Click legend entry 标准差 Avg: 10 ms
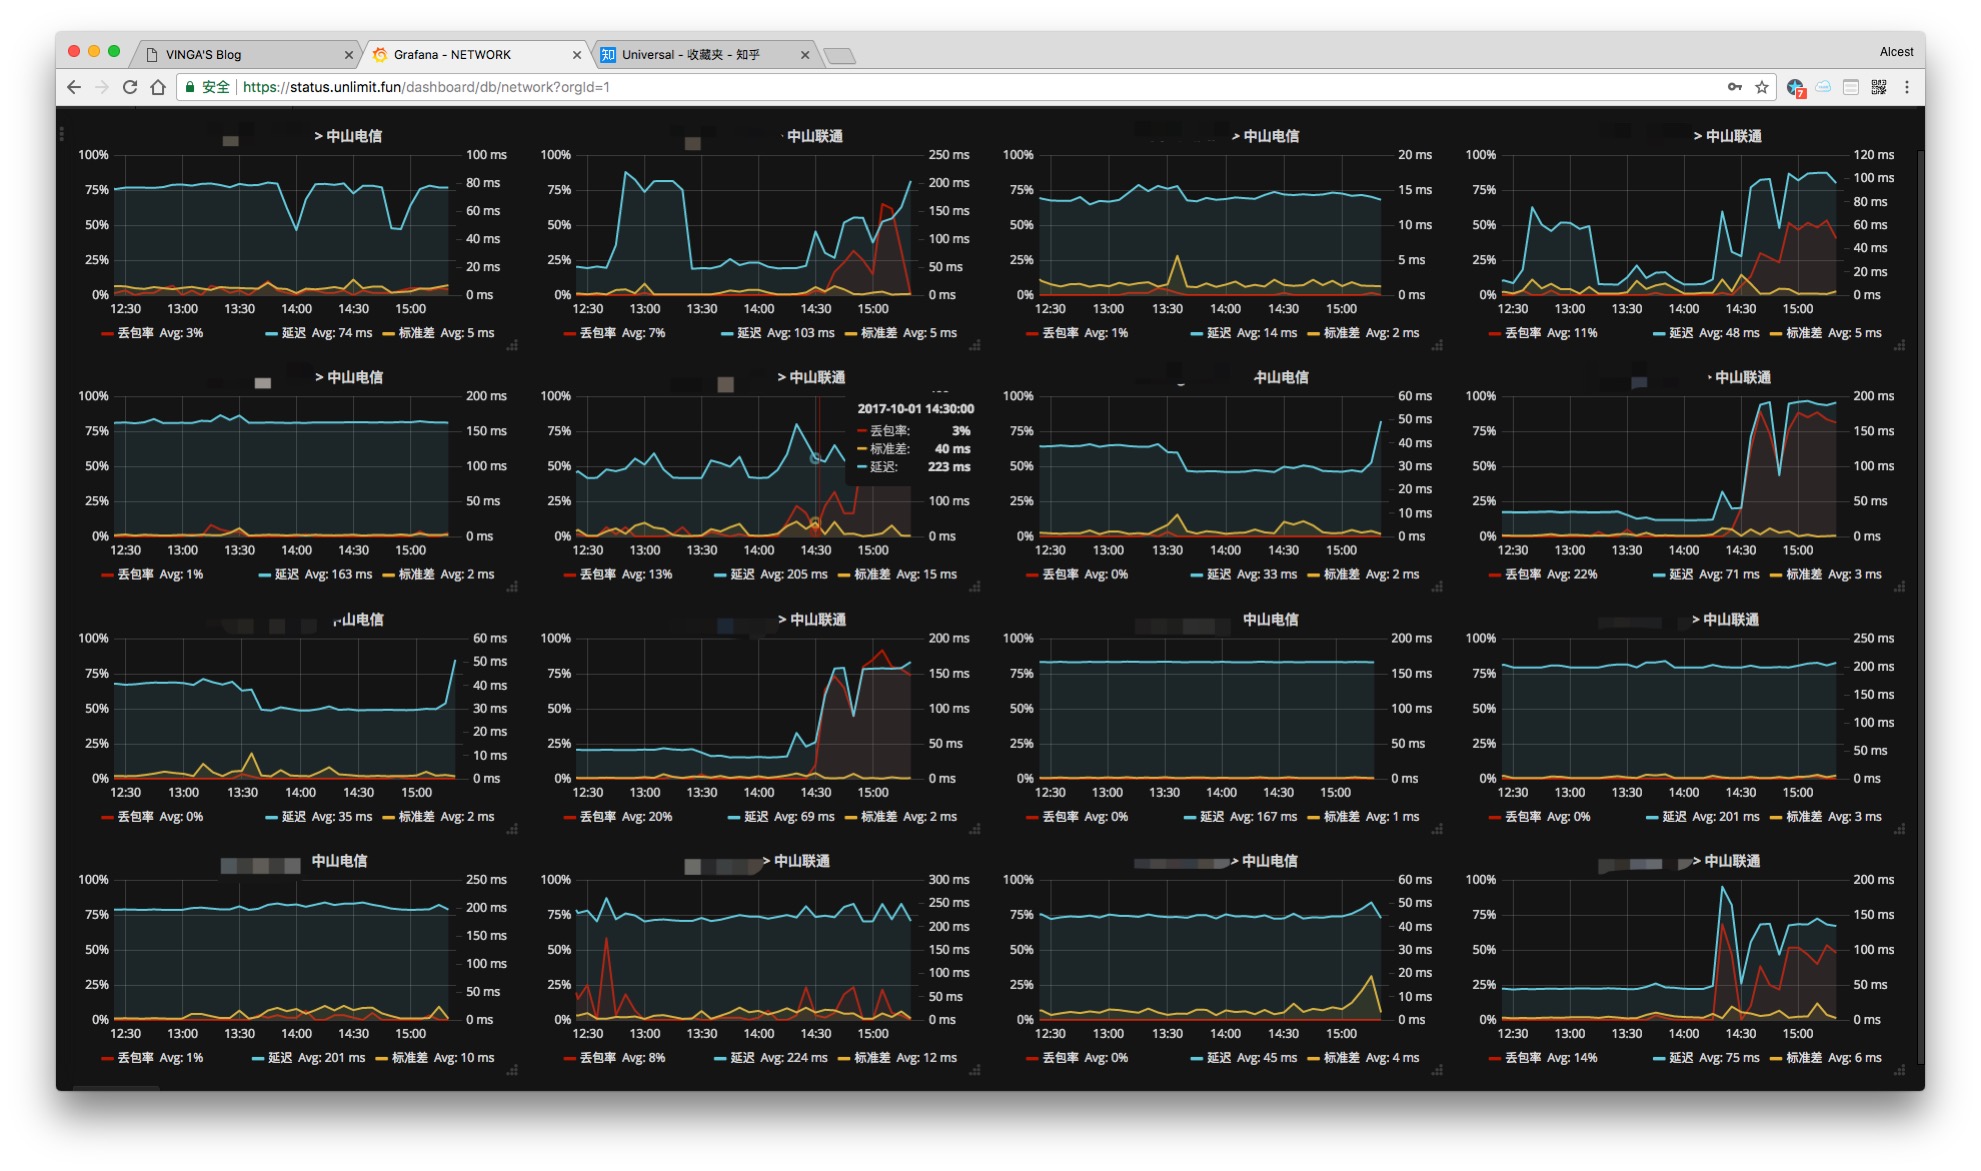The width and height of the screenshot is (1981, 1171). pos(435,1058)
